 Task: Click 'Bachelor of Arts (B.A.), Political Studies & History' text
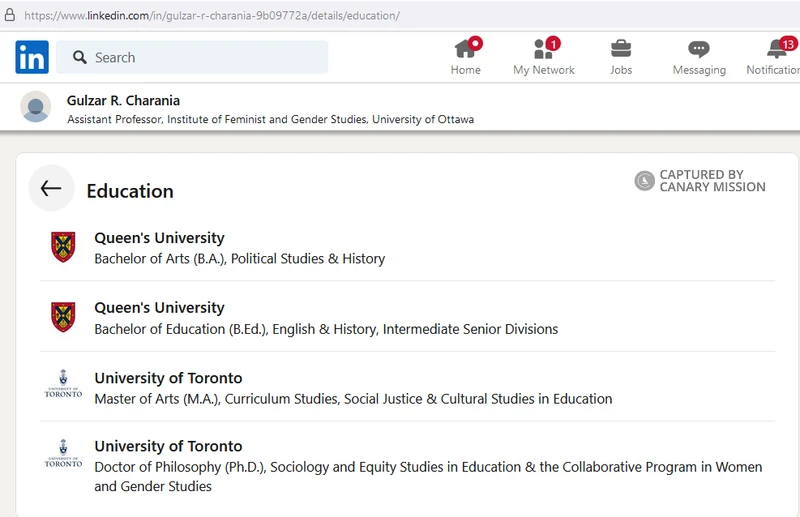tap(240, 259)
